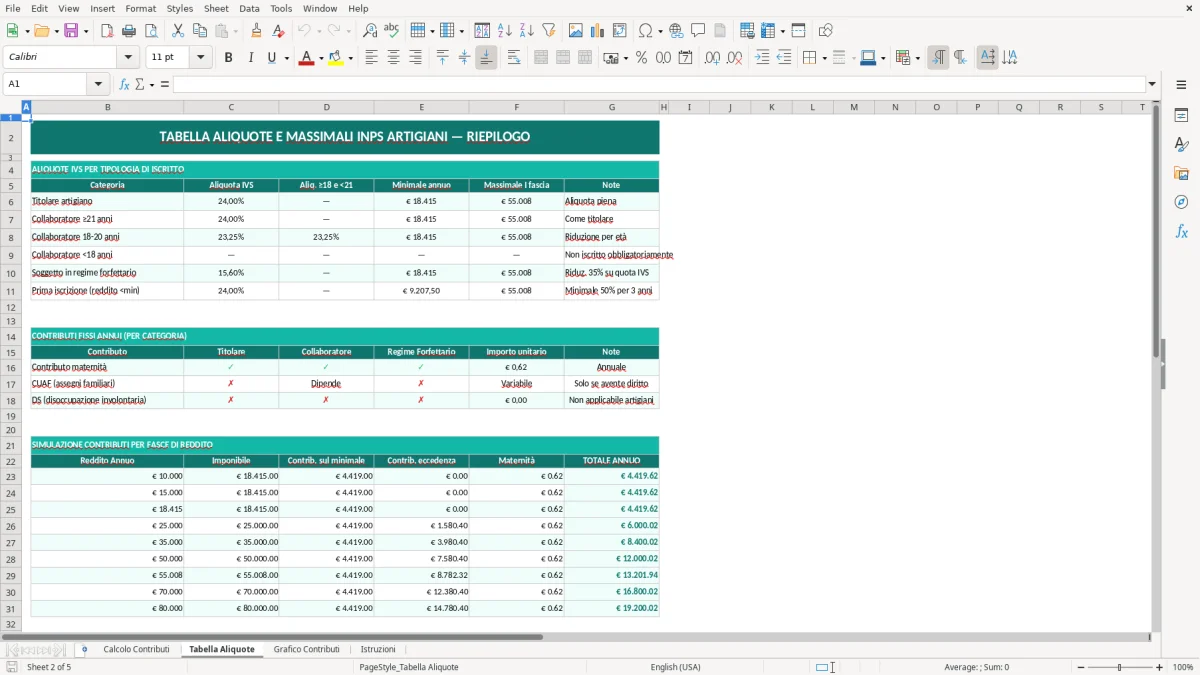This screenshot has height=675, width=1200.
Task: Click the Freeze Rows and Columns icon
Action: [x=769, y=31]
